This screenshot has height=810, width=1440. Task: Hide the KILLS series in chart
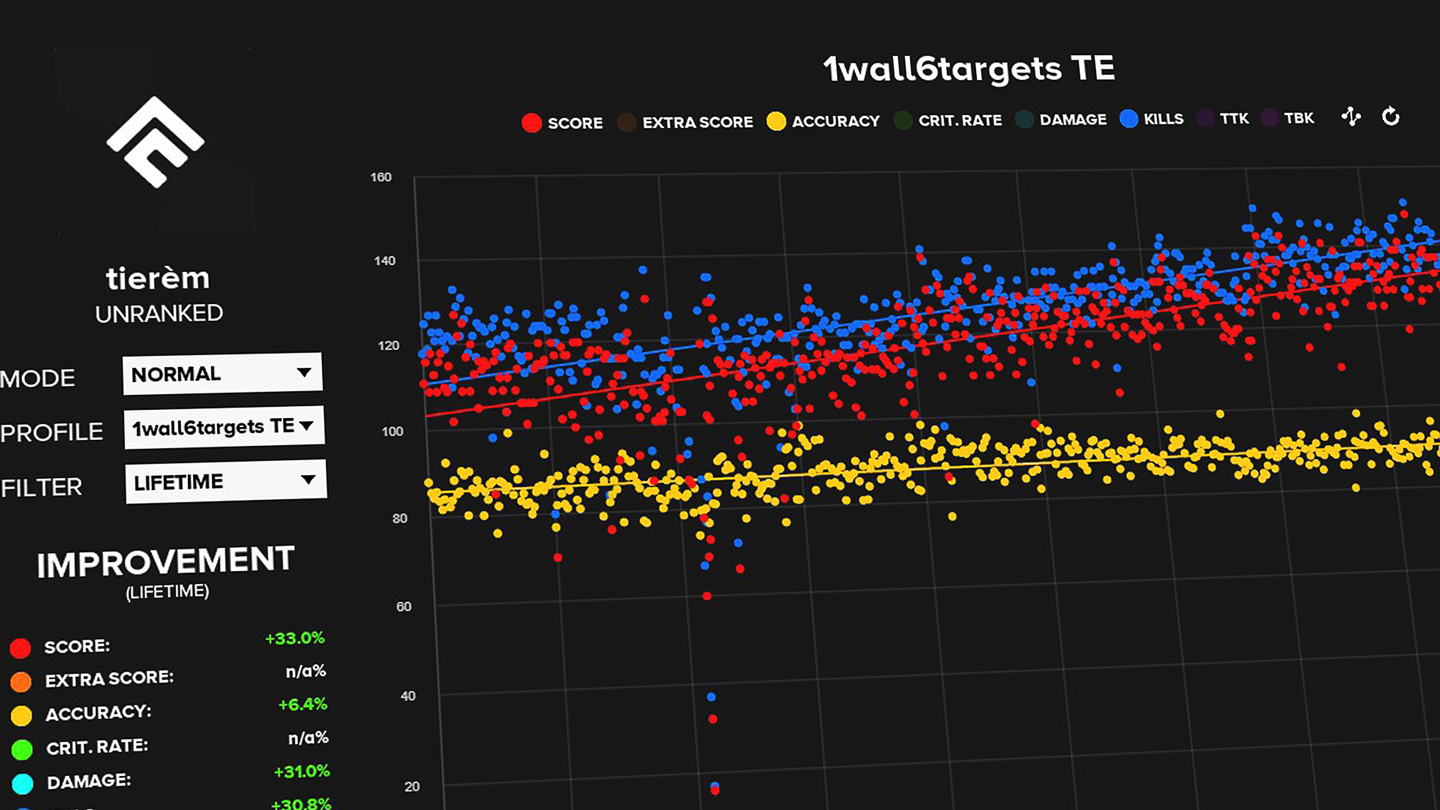[1152, 119]
